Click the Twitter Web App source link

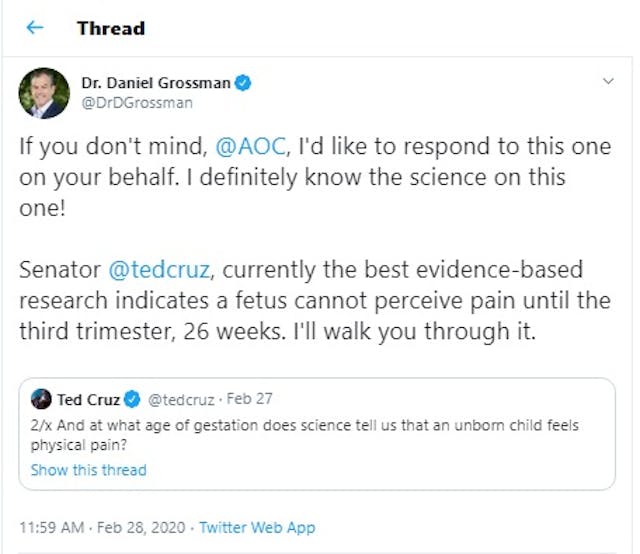coord(257,527)
